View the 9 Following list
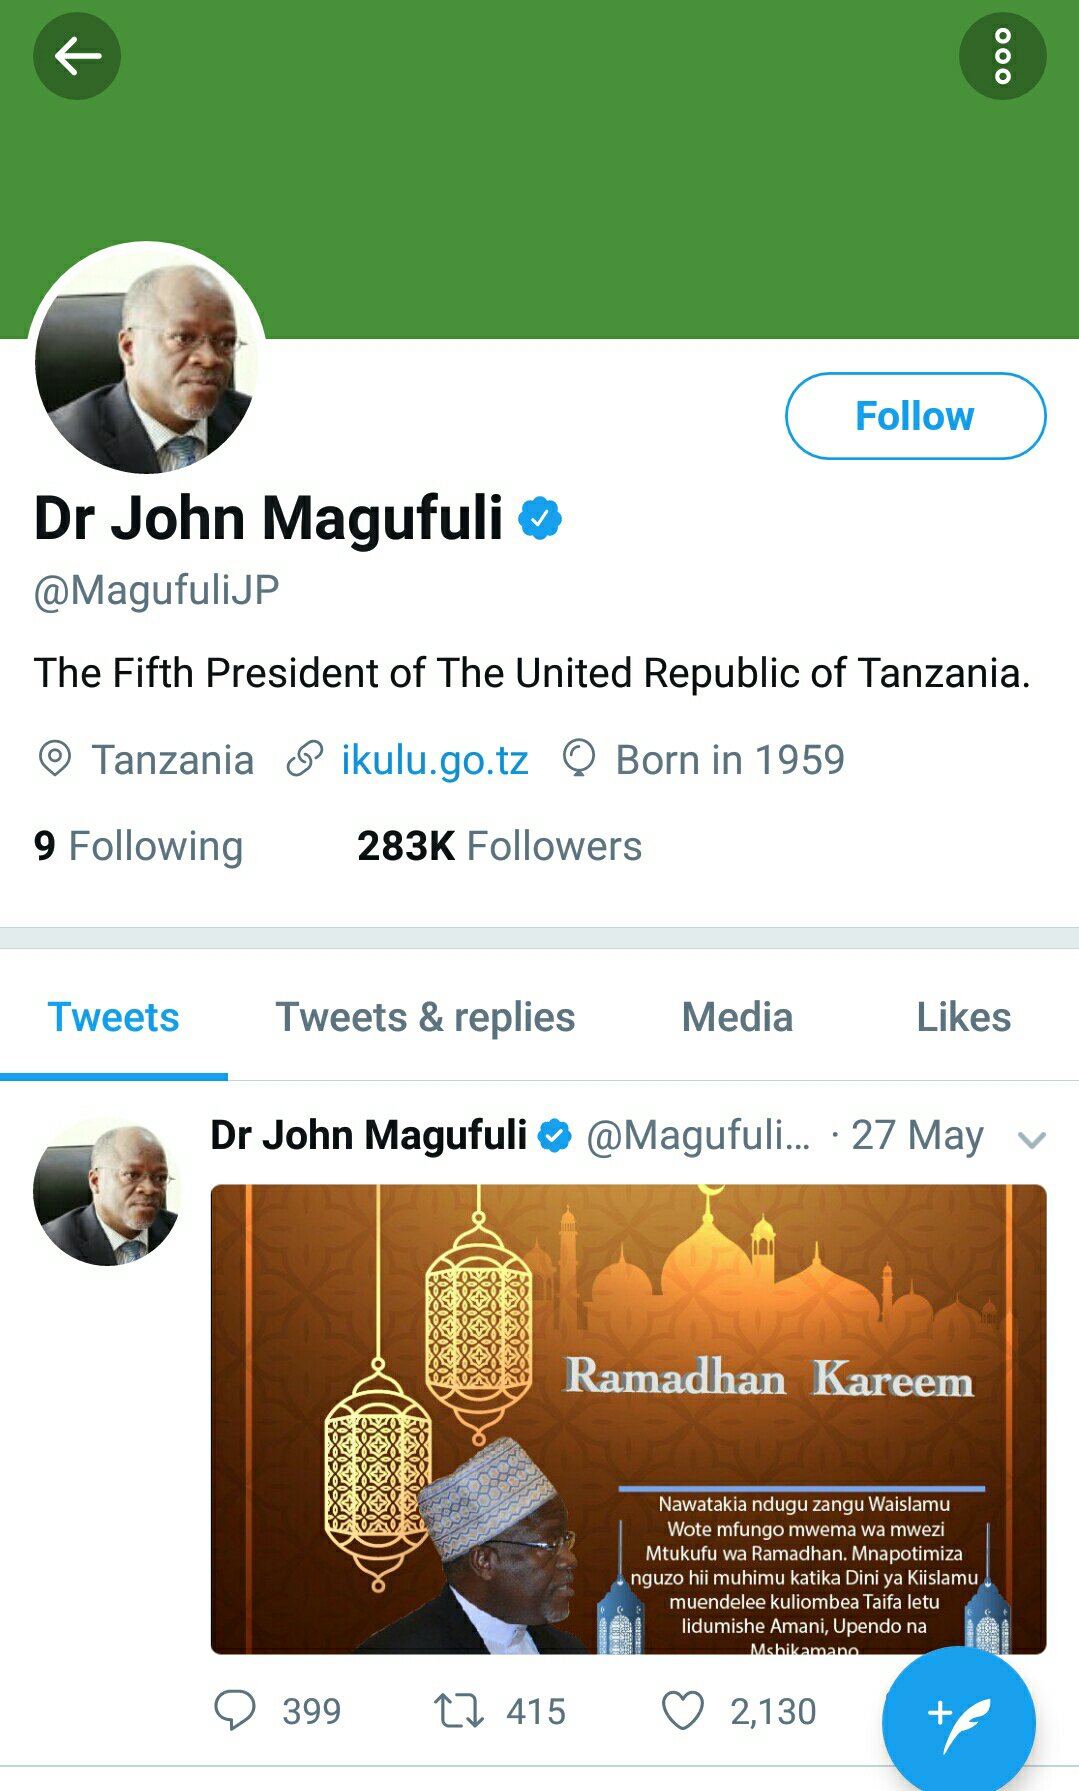The width and height of the screenshot is (1079, 1791). tap(138, 846)
